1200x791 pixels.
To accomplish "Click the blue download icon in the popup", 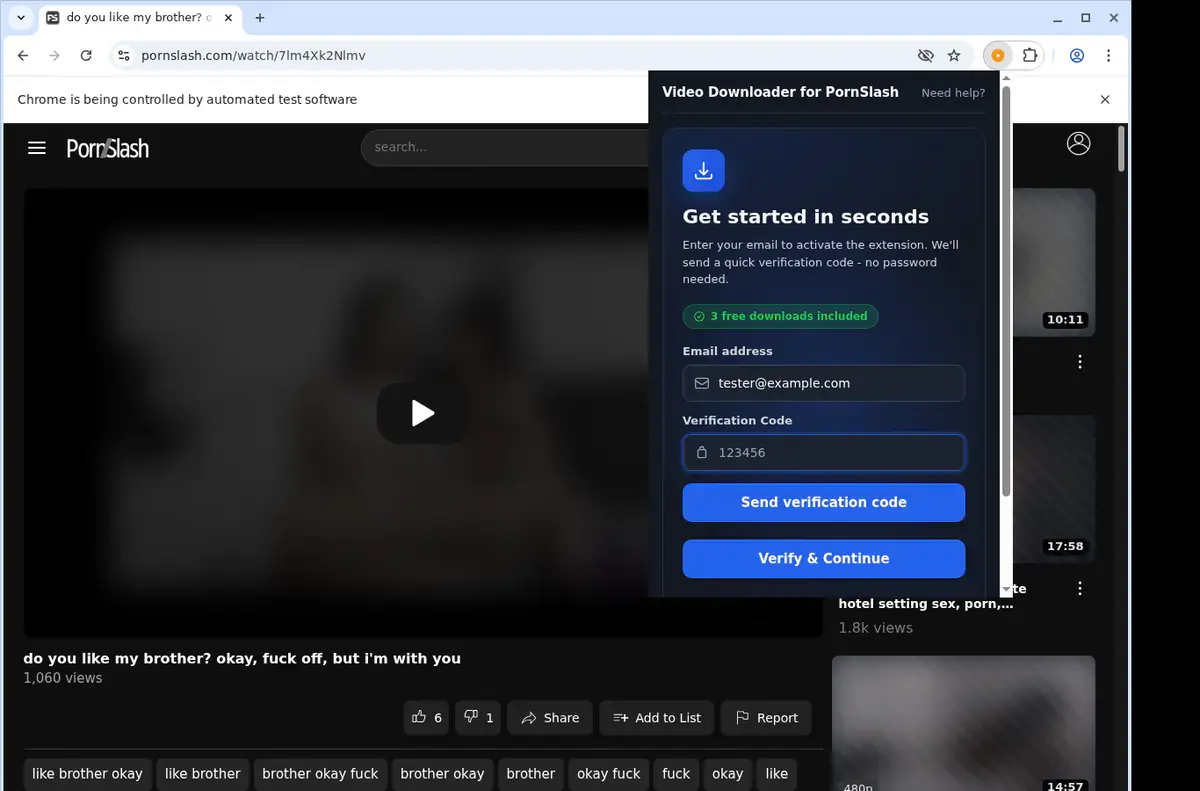I will pos(703,171).
